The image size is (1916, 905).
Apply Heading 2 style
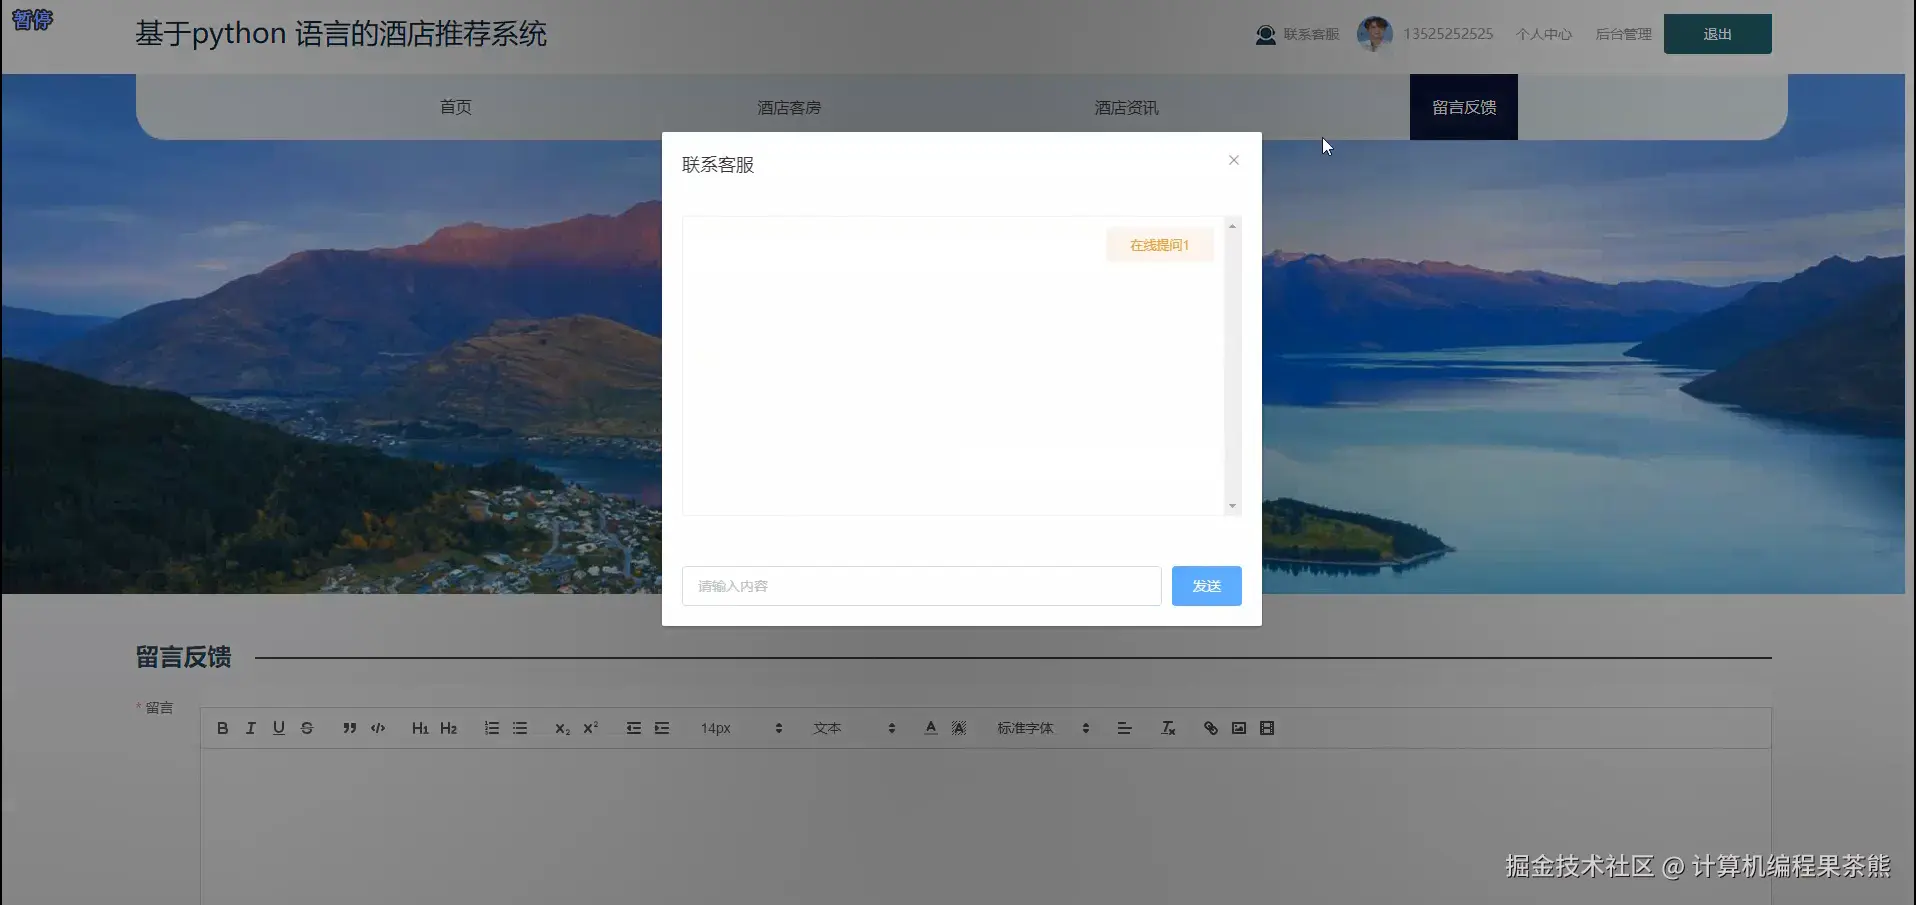449,728
